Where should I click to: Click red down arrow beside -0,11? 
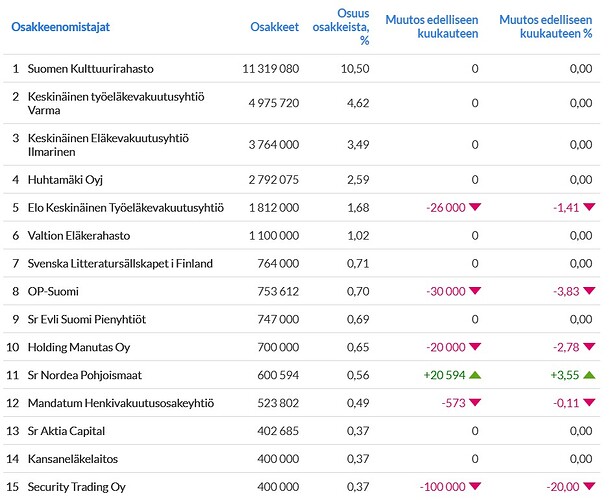[589, 402]
